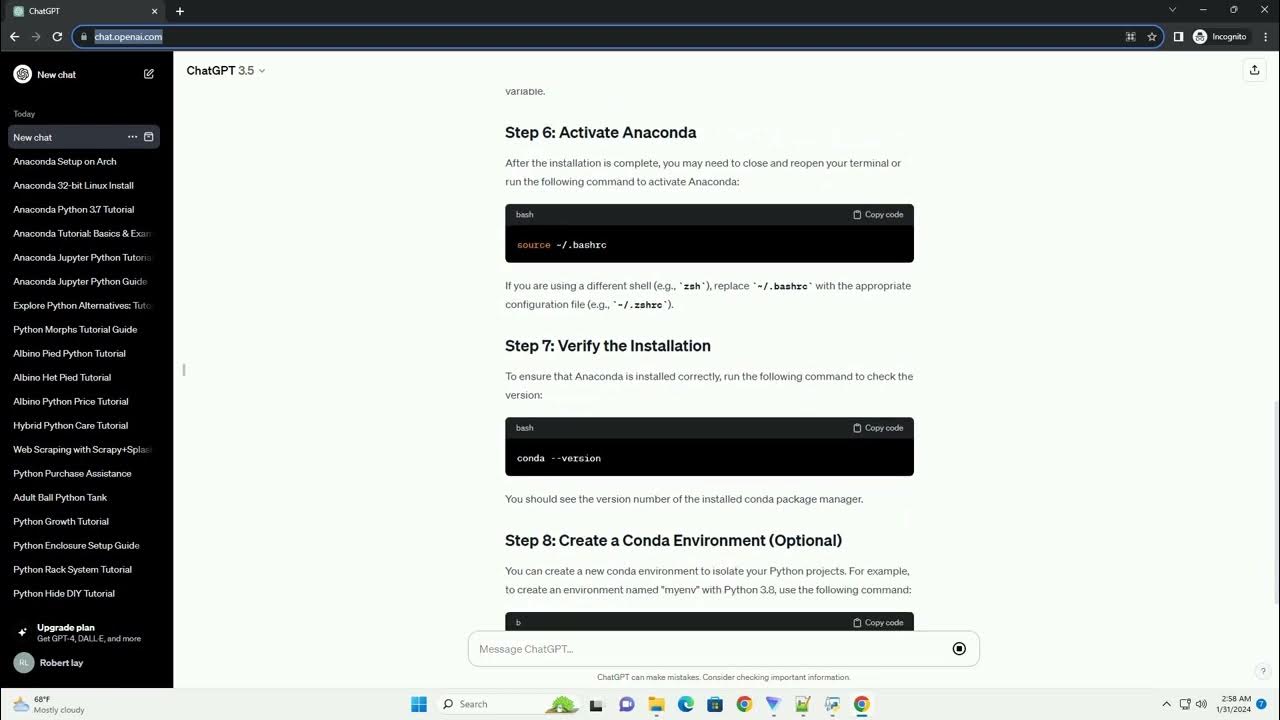Open Anaconda Tutorial: Basics & Exam chat
Screen dimensions: 1280x720
pos(84,233)
